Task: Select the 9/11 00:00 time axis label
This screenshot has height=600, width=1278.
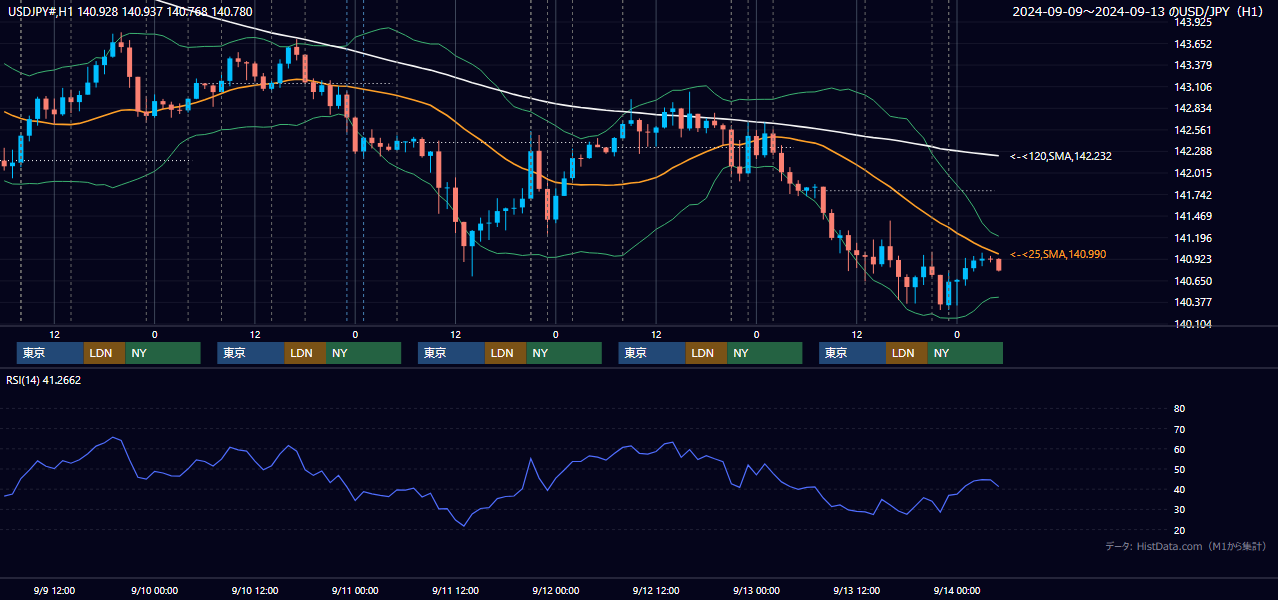Action: click(x=355, y=590)
